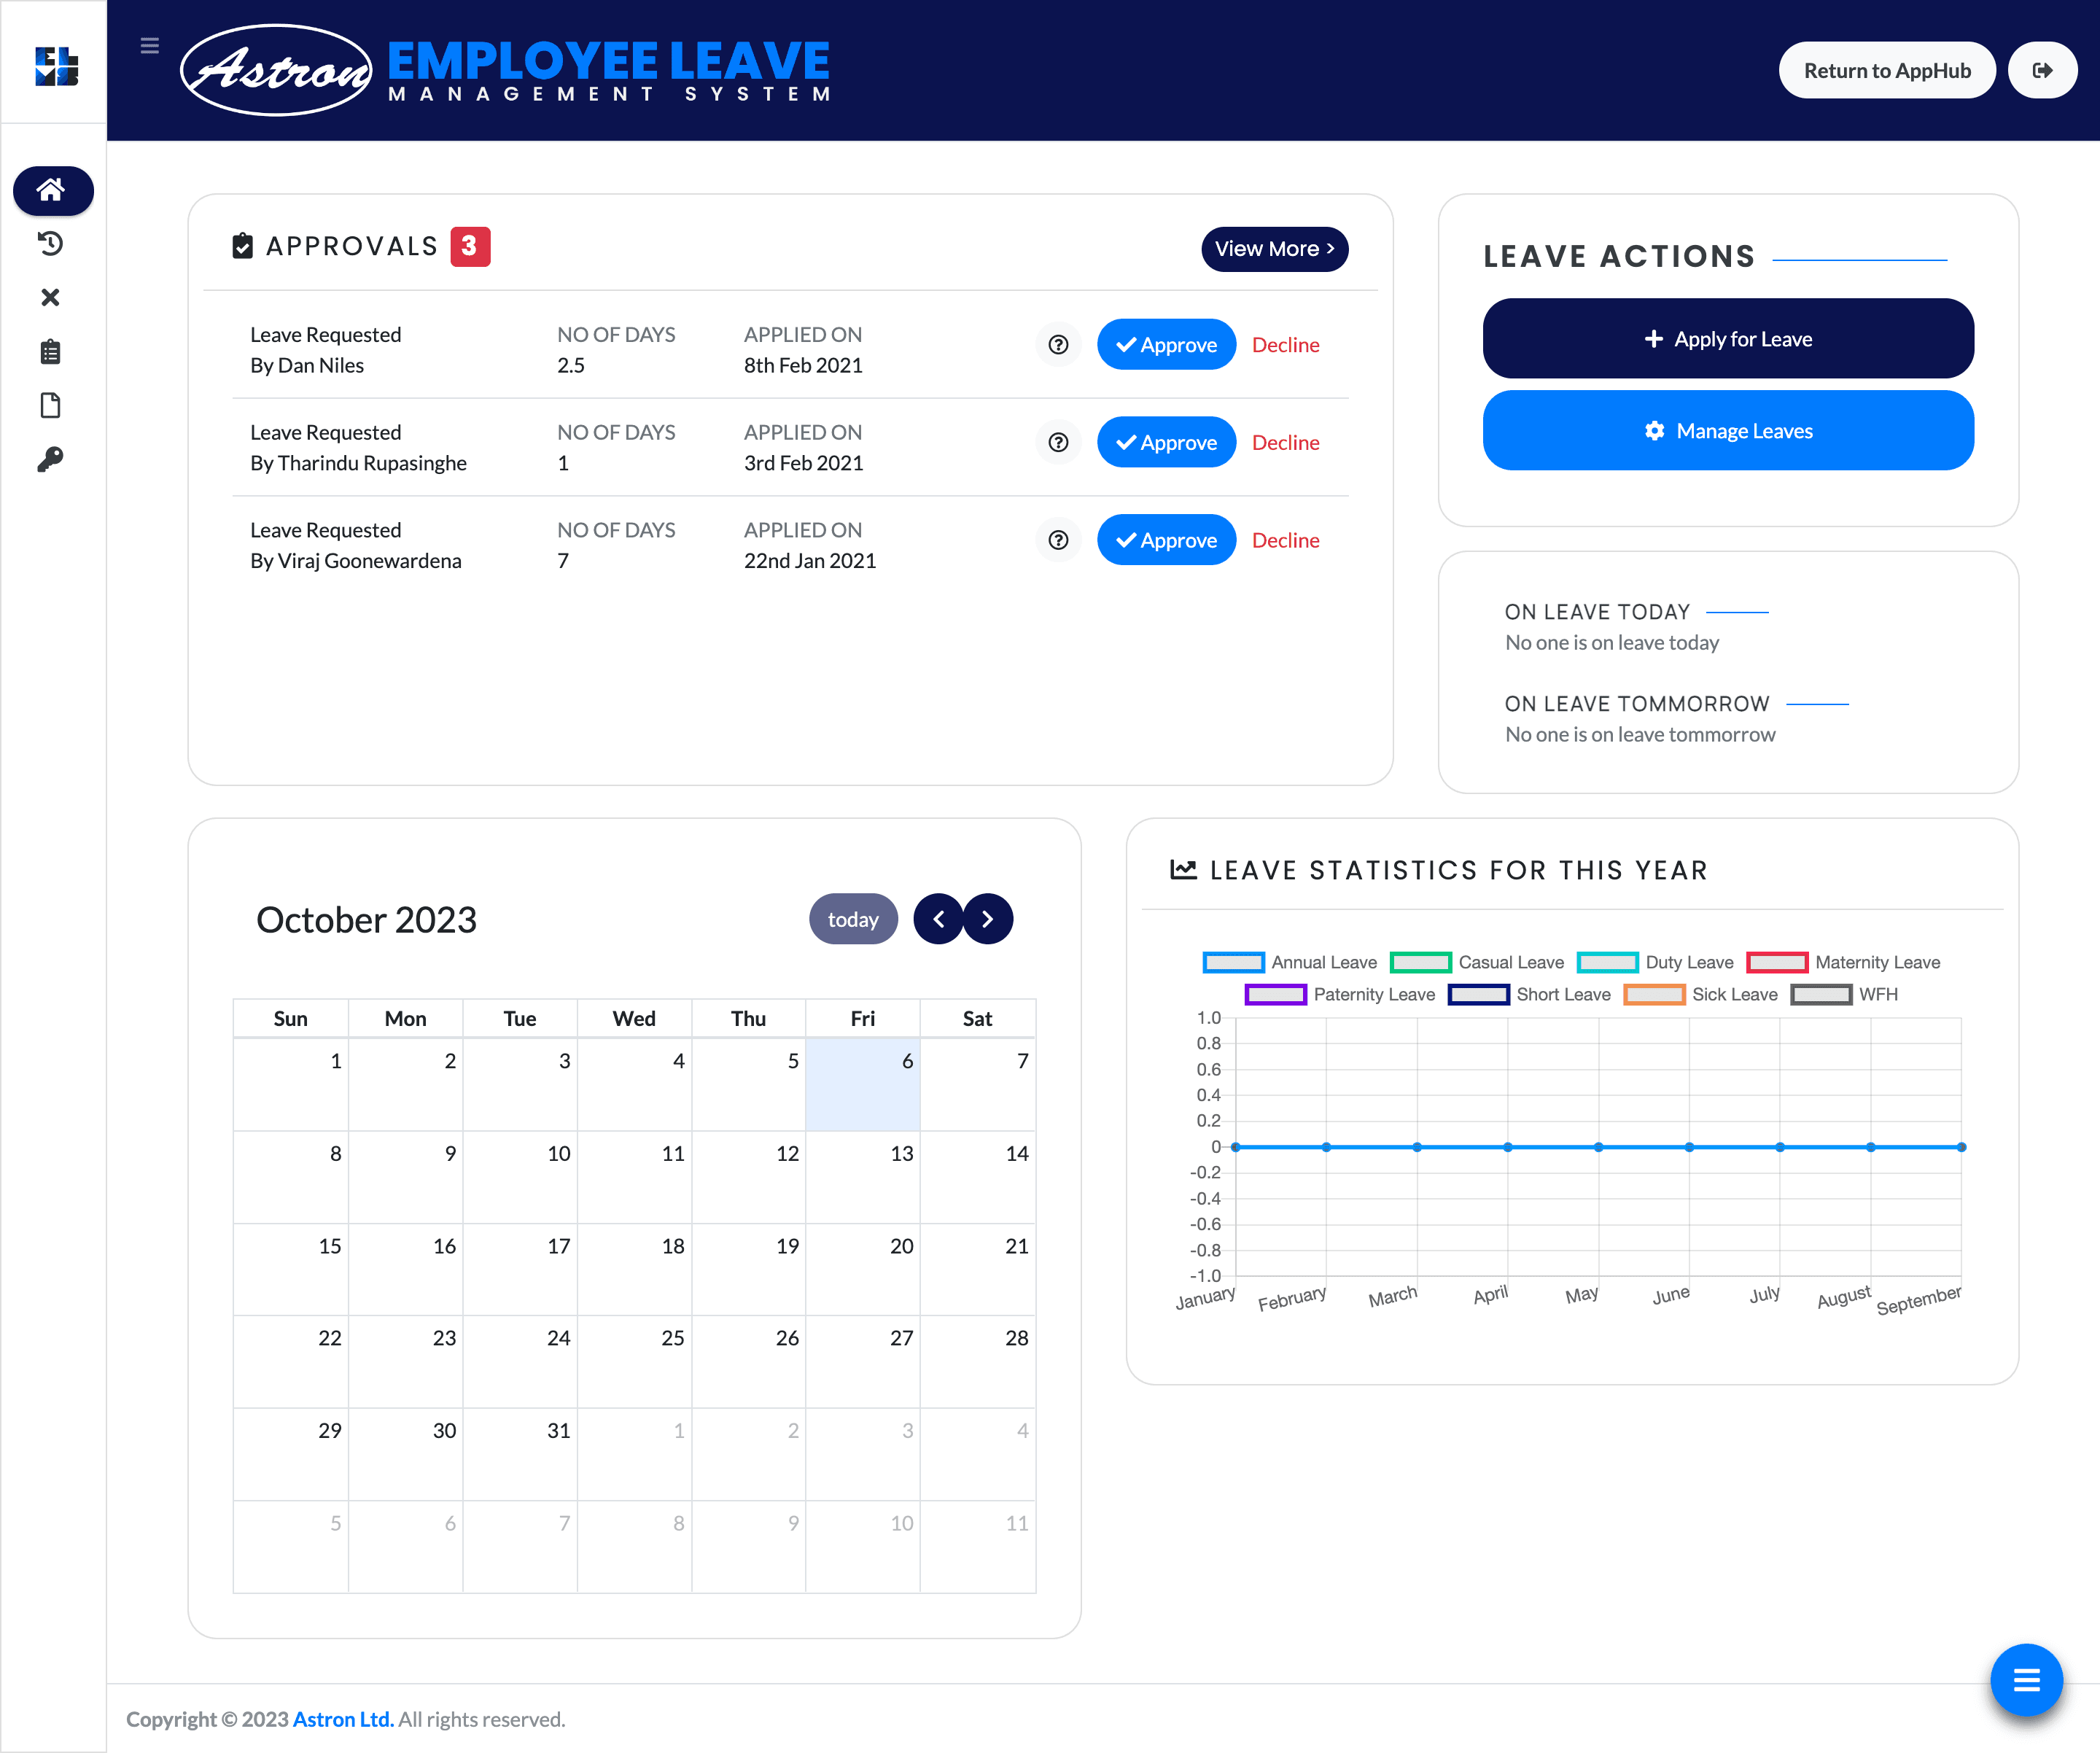Click the document file sidebar icon

click(50, 405)
